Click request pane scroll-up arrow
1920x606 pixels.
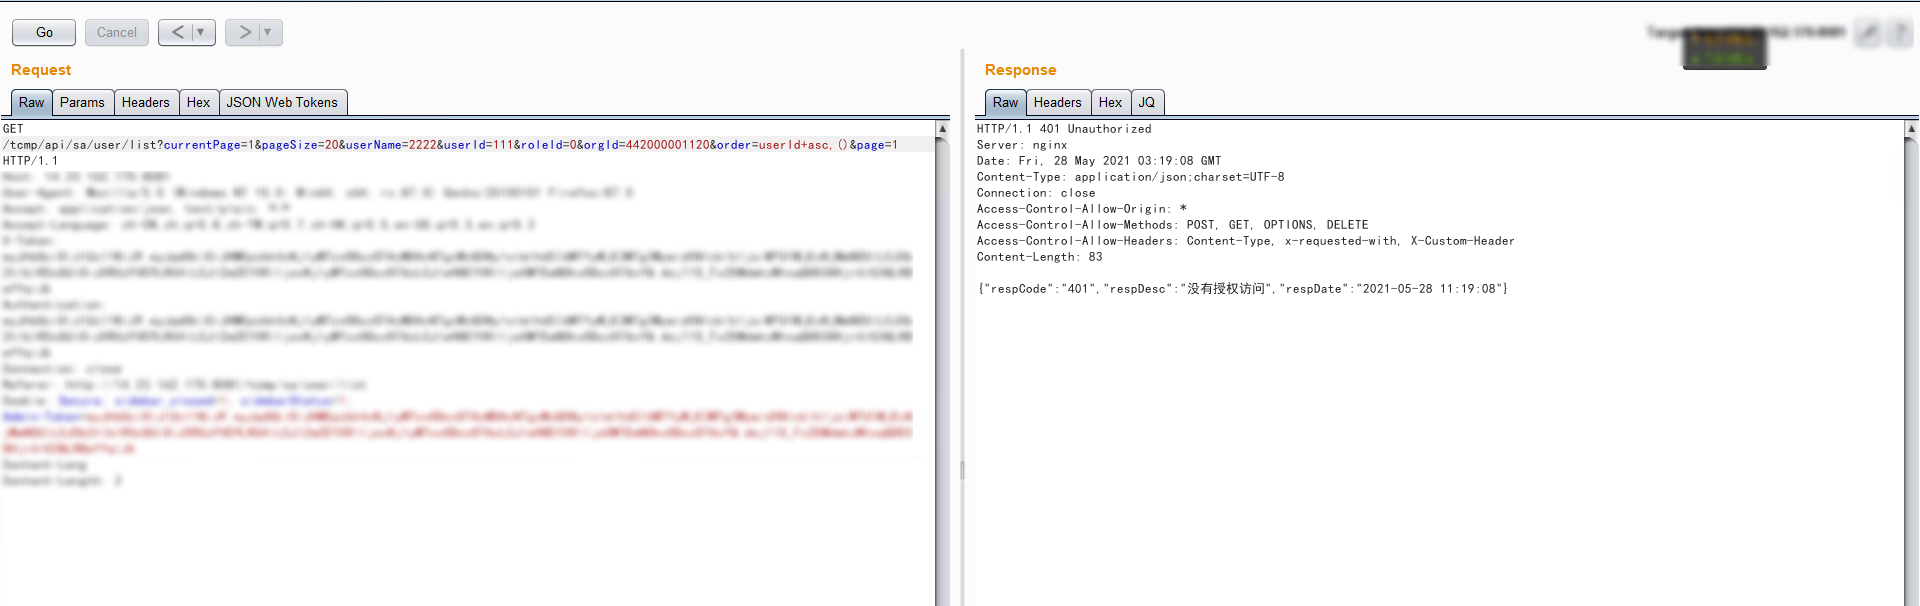(x=942, y=129)
